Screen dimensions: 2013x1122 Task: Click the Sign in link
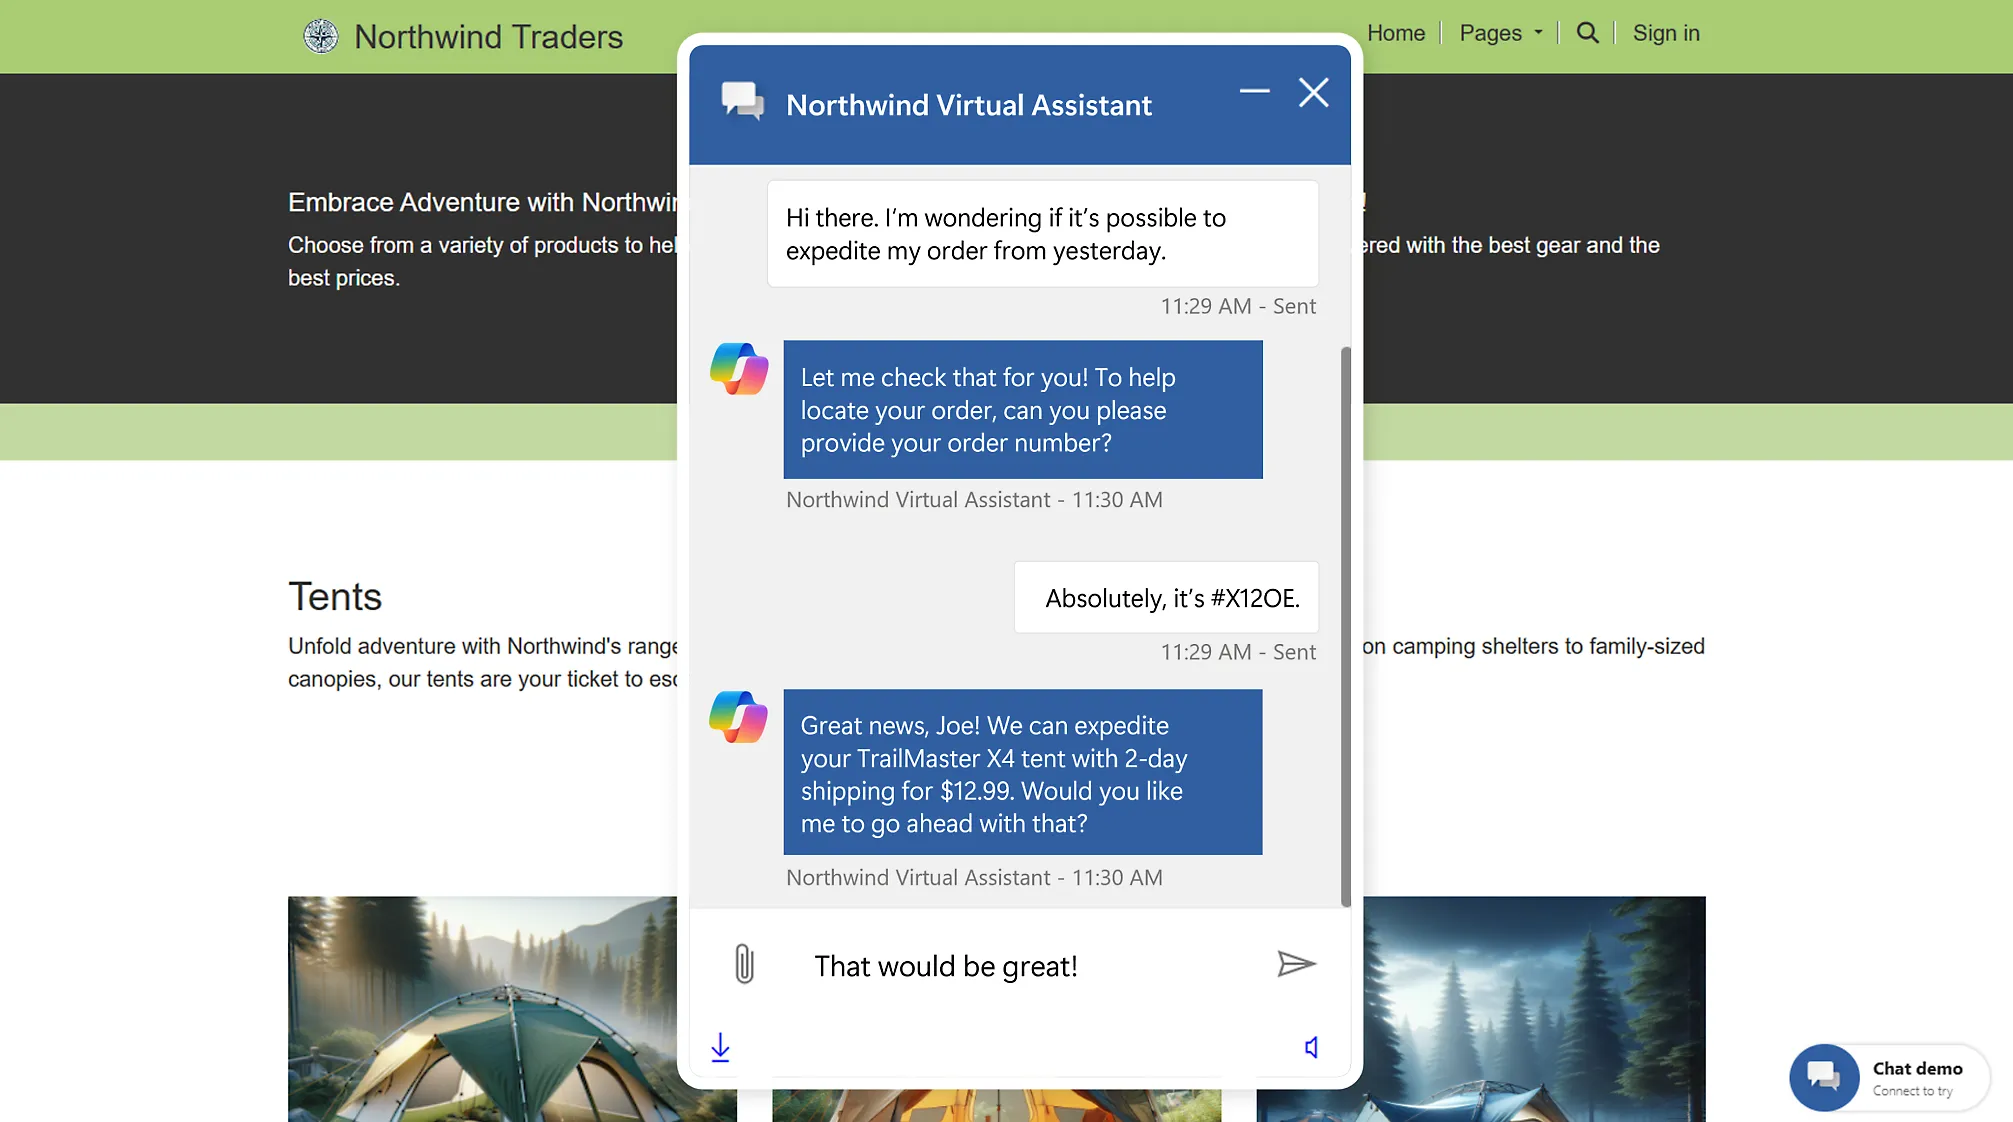coord(1665,33)
